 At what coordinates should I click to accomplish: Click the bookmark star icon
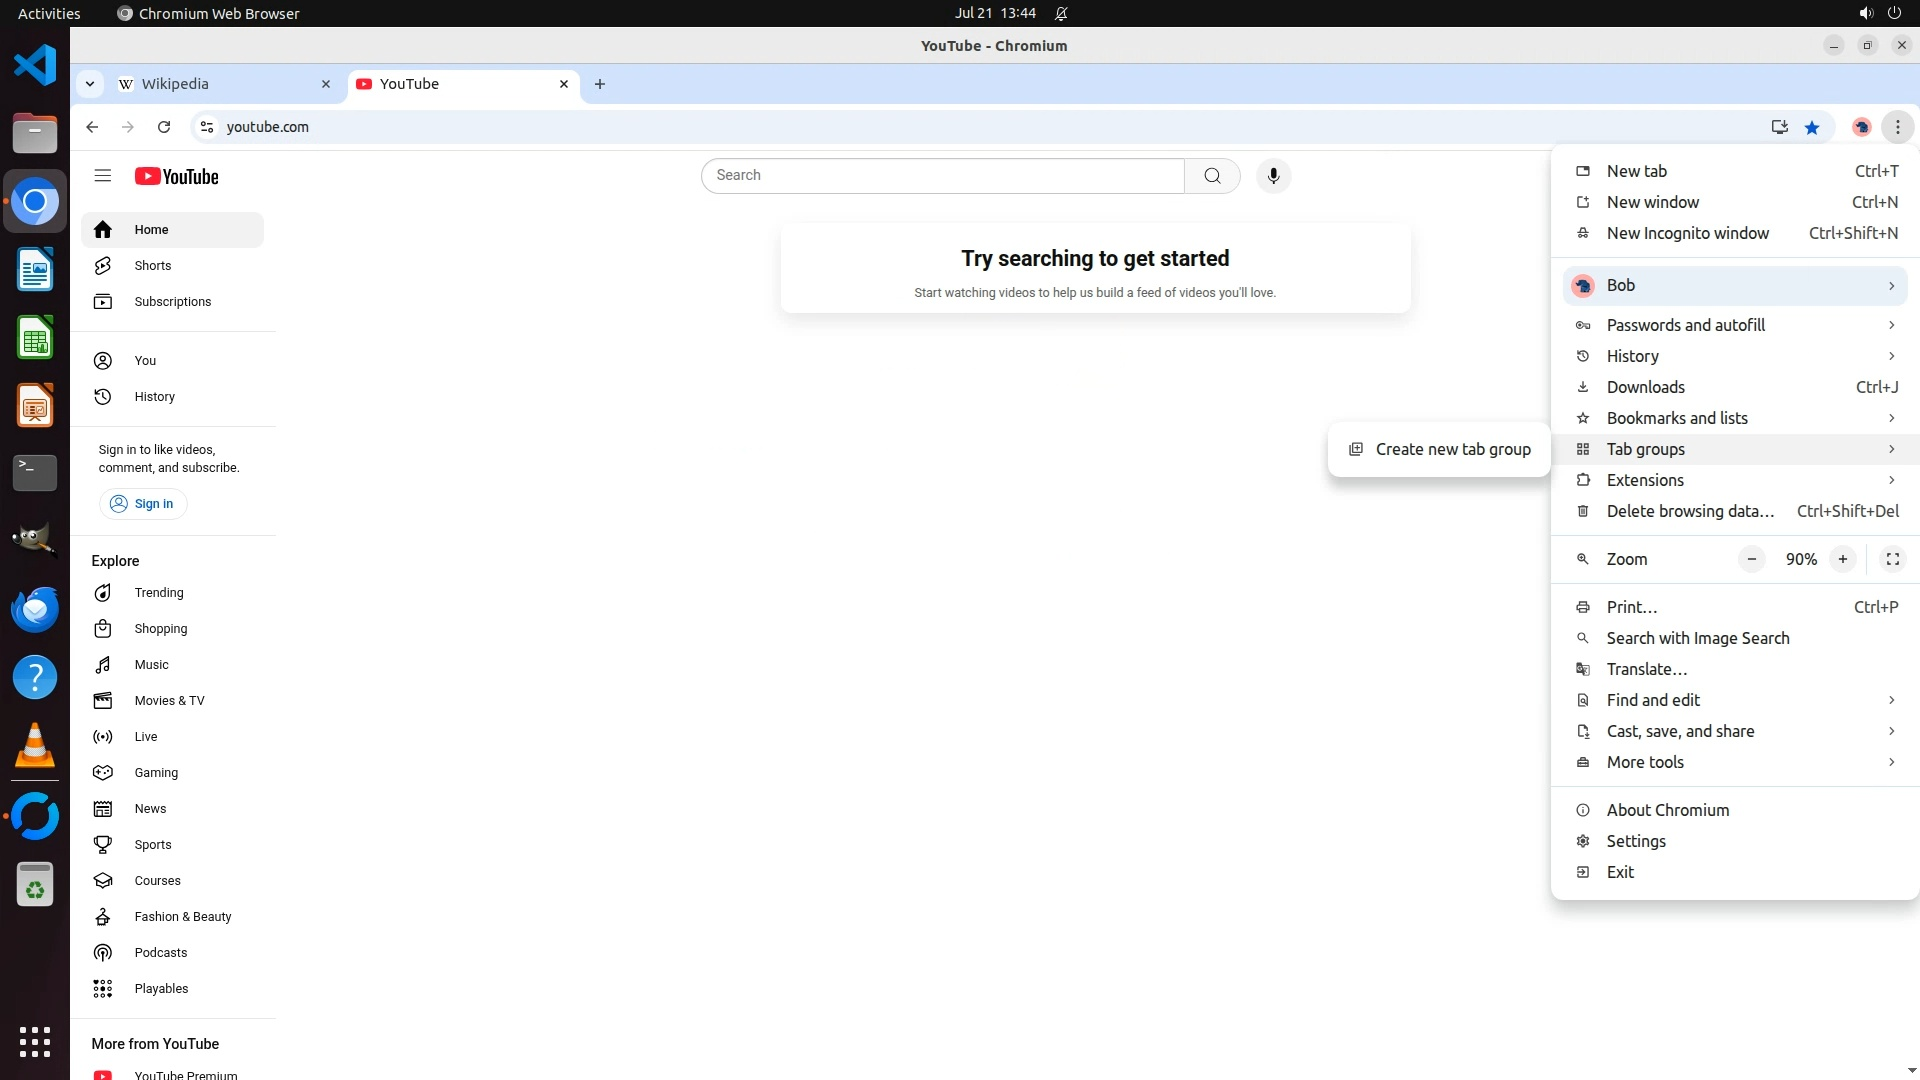pos(1812,127)
